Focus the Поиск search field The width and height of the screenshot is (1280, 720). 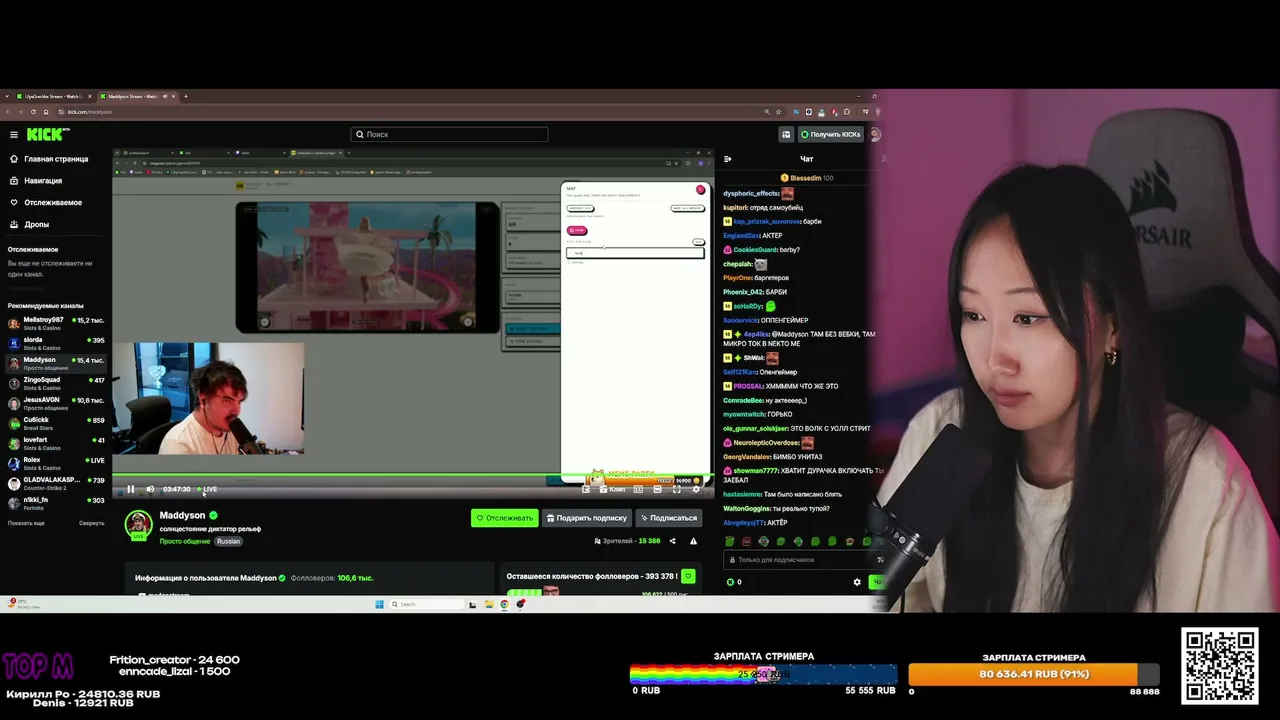pos(449,134)
